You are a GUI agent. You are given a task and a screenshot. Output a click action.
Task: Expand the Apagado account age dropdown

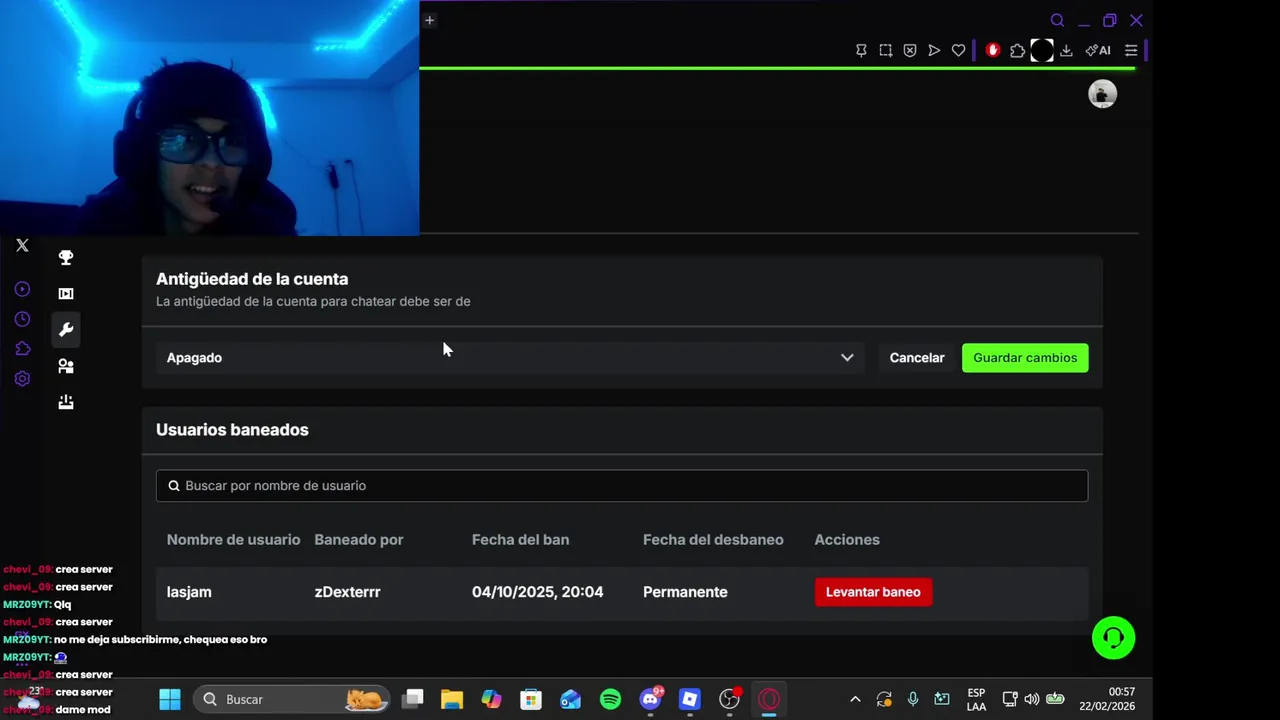point(510,358)
